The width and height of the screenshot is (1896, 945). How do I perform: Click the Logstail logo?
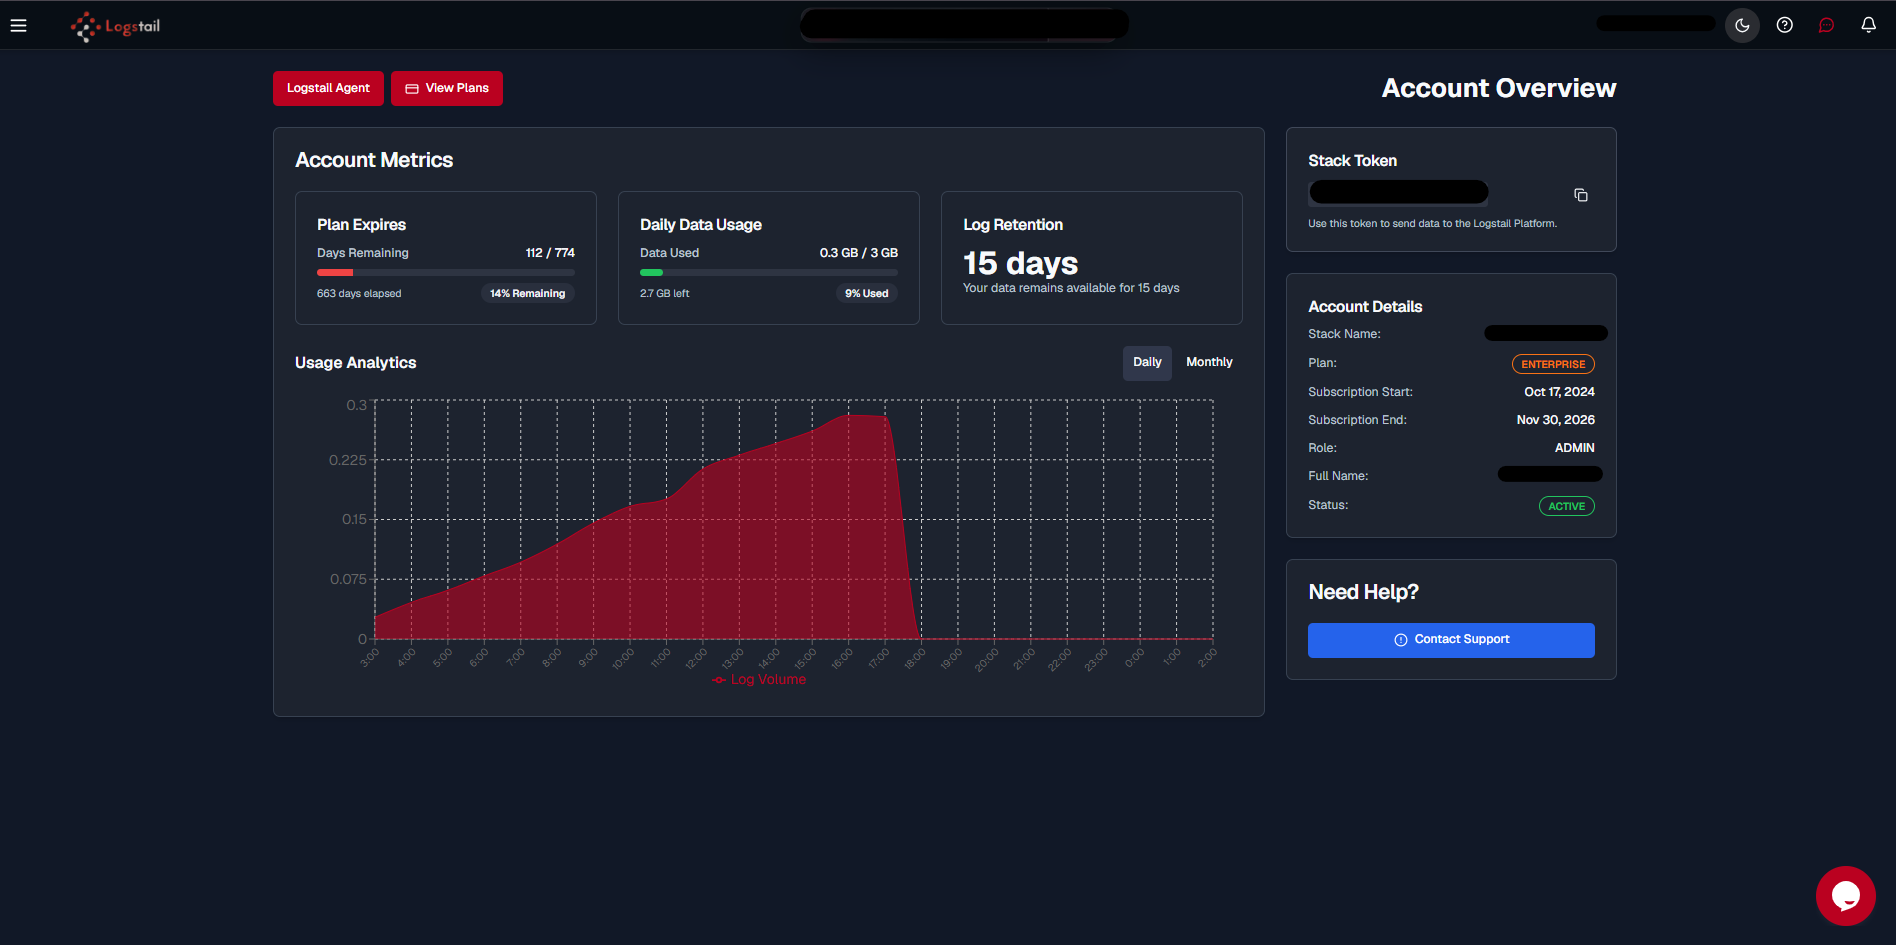click(x=115, y=26)
